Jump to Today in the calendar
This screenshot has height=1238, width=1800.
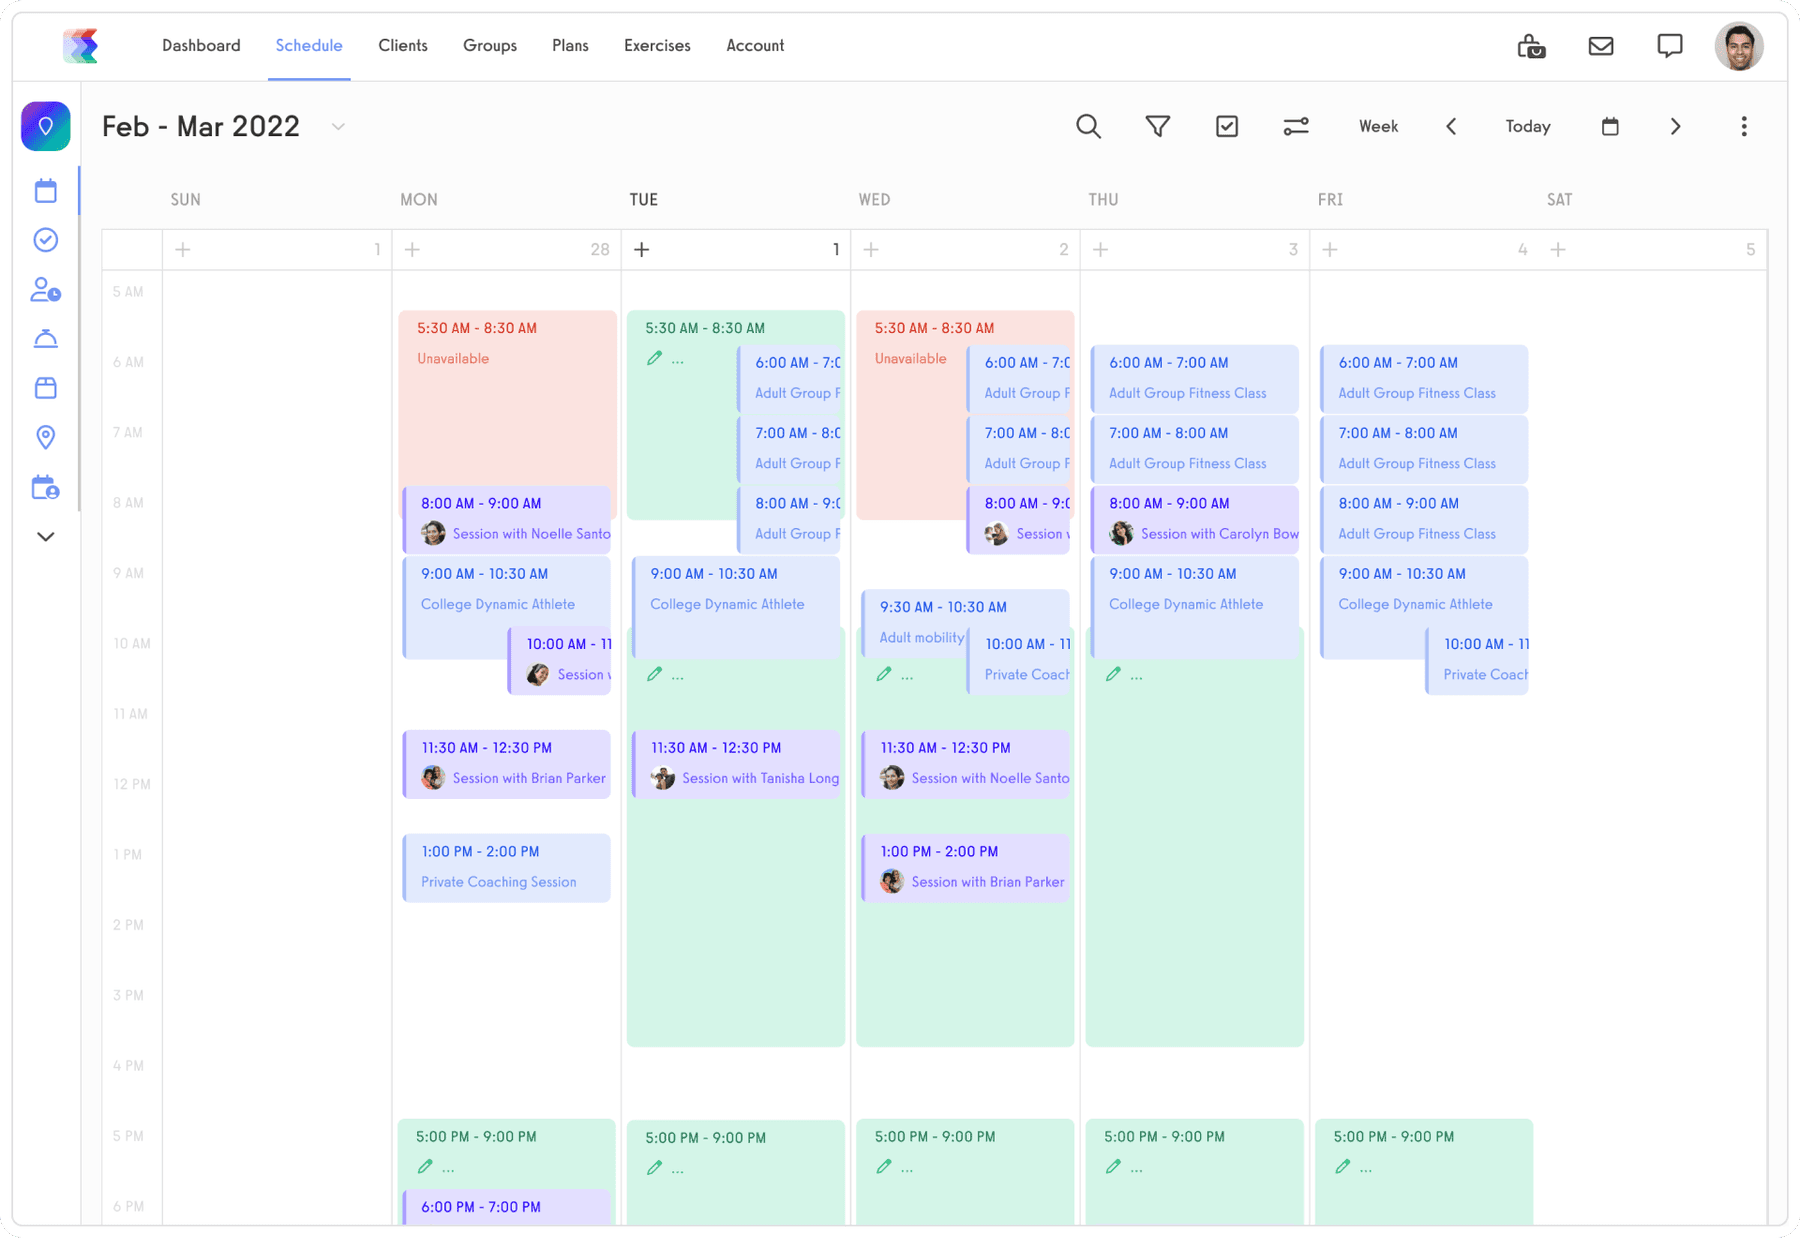click(1527, 127)
